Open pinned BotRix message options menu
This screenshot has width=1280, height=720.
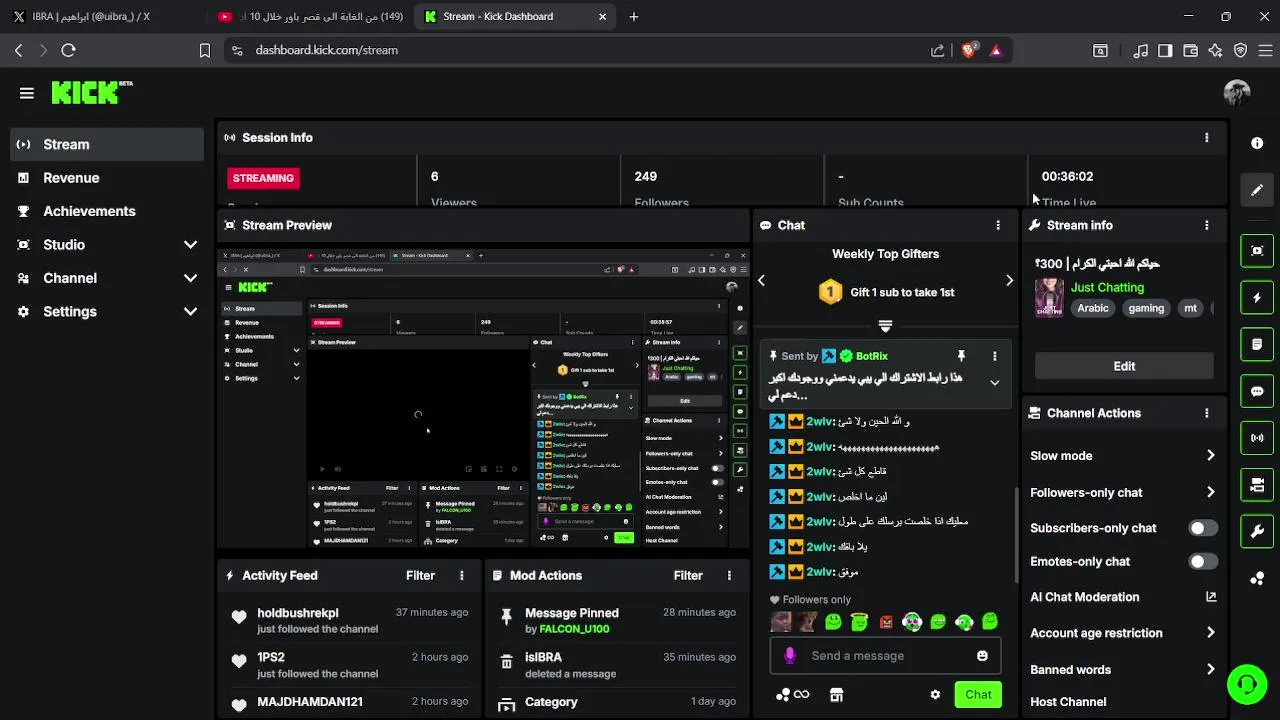(x=994, y=356)
